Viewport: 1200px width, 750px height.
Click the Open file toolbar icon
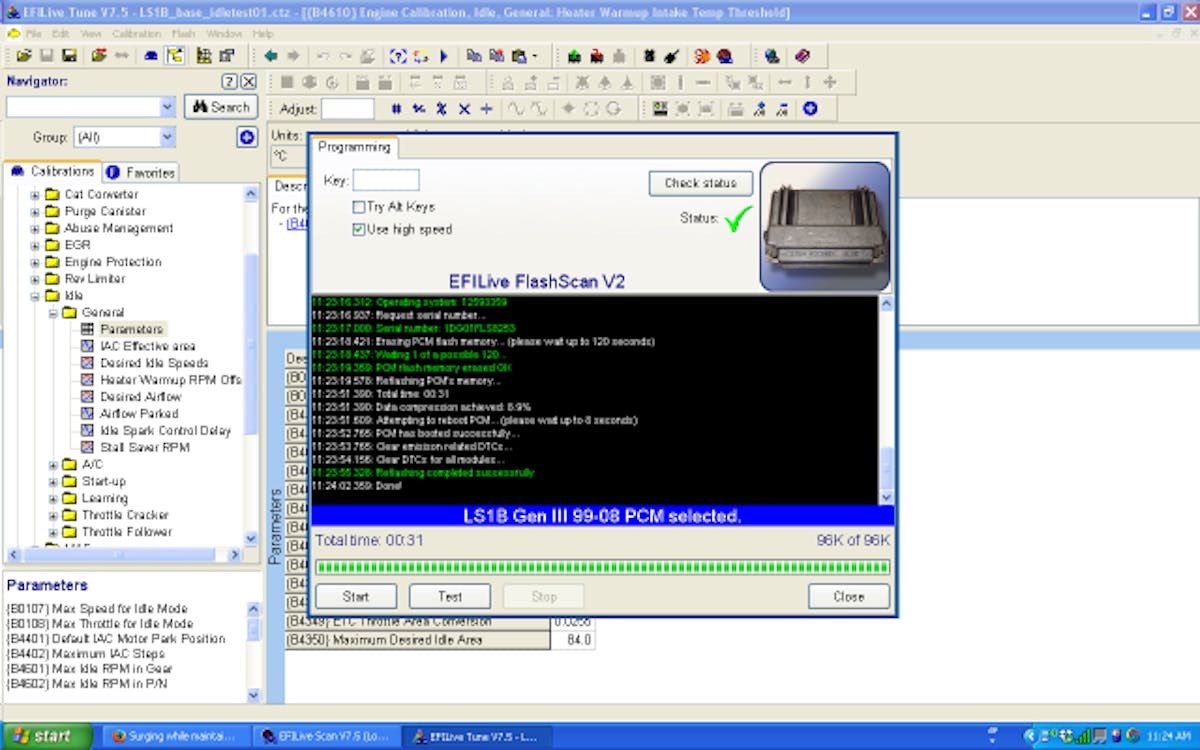point(24,55)
